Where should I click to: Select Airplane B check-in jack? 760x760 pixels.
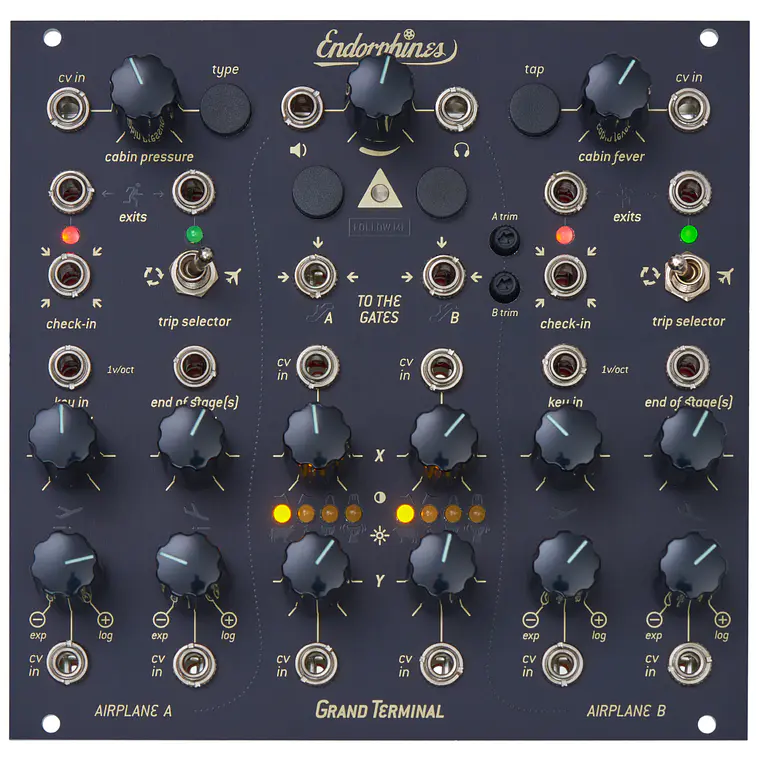coord(565,274)
